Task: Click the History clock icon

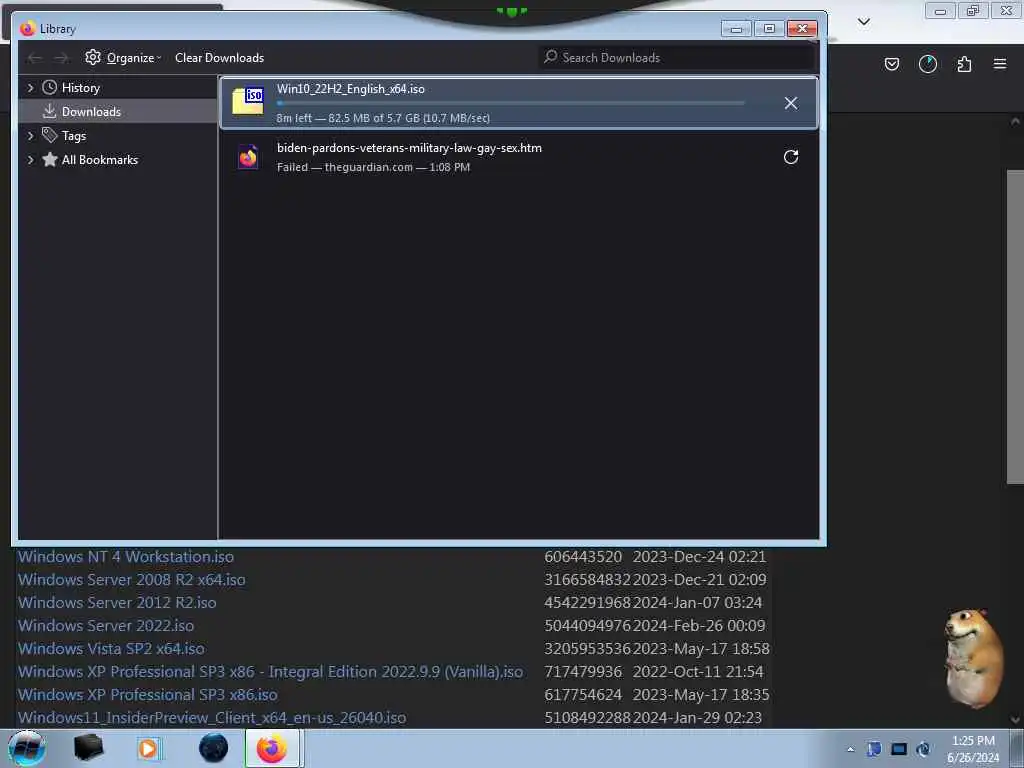Action: [50, 88]
